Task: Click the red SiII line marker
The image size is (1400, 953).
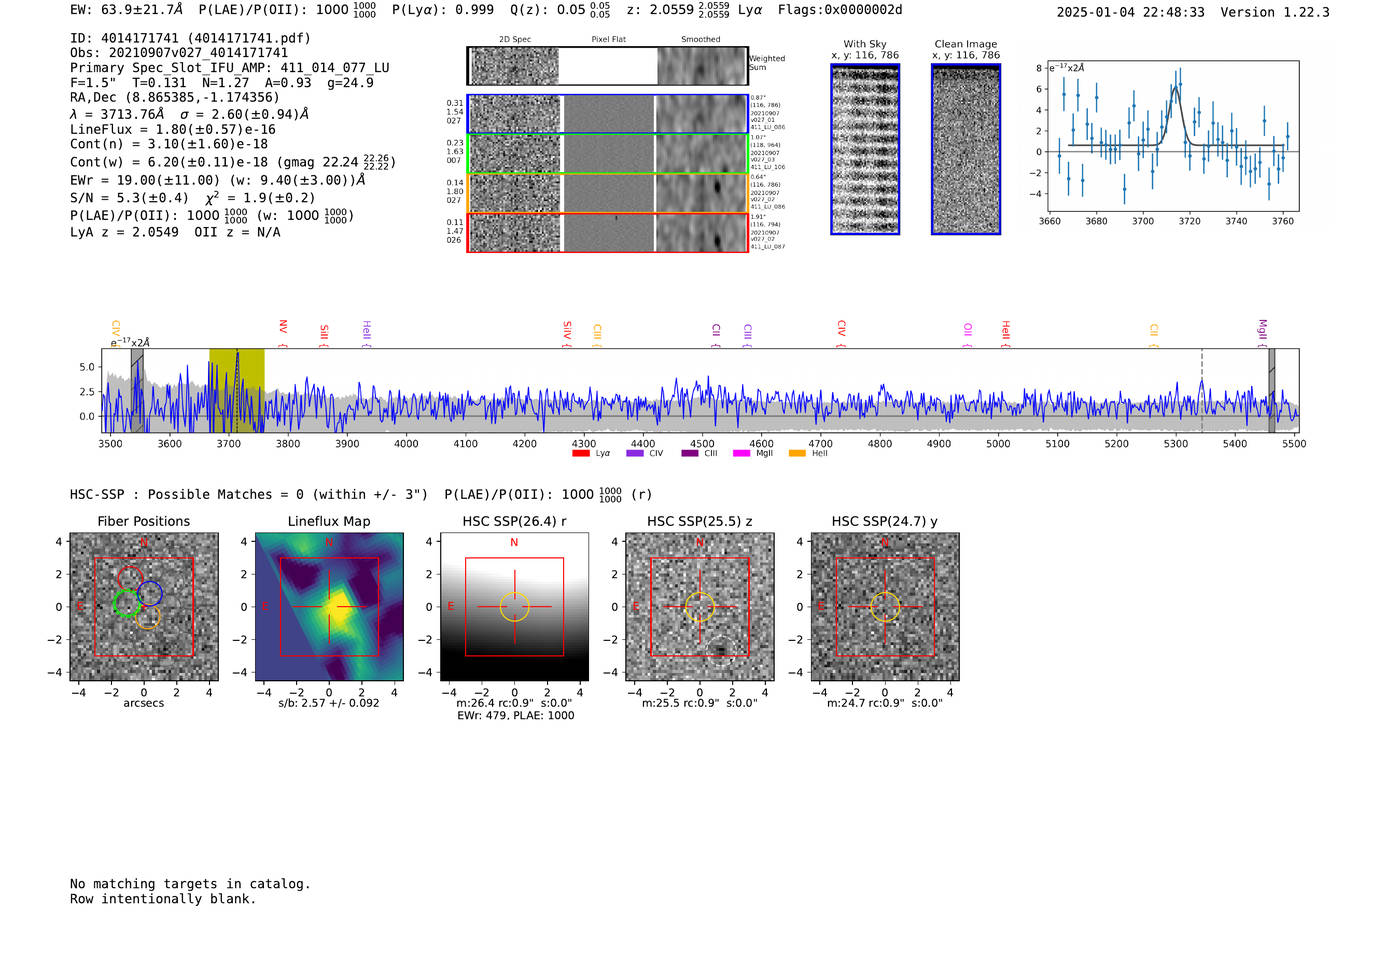Action: point(324,334)
